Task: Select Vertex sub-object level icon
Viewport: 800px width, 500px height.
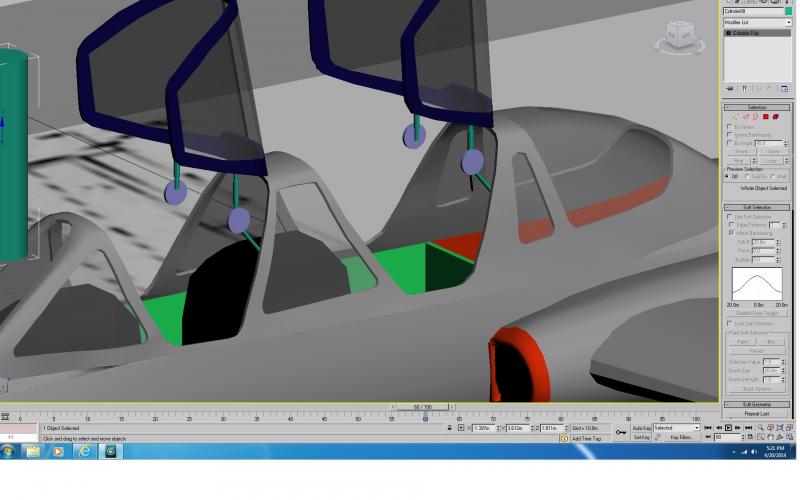Action: (736, 116)
